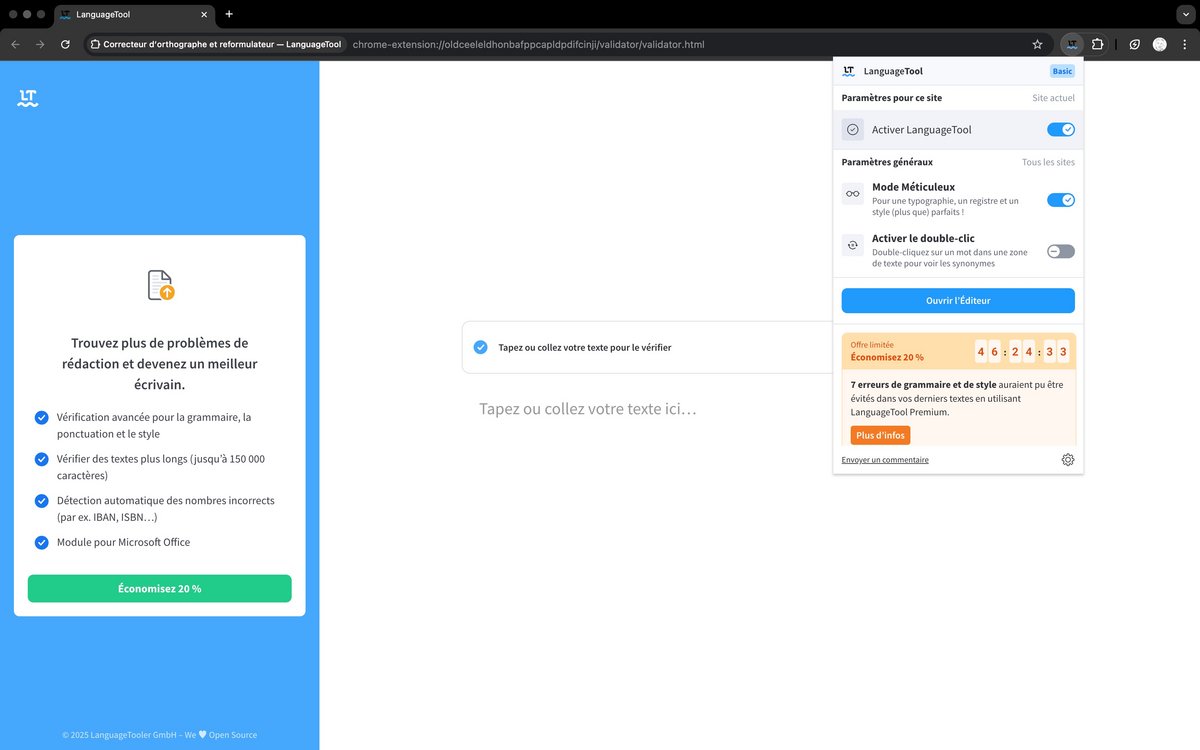Viewport: 1200px width, 750px height.
Task: Click 'Site actuel' label
Action: 1054,98
